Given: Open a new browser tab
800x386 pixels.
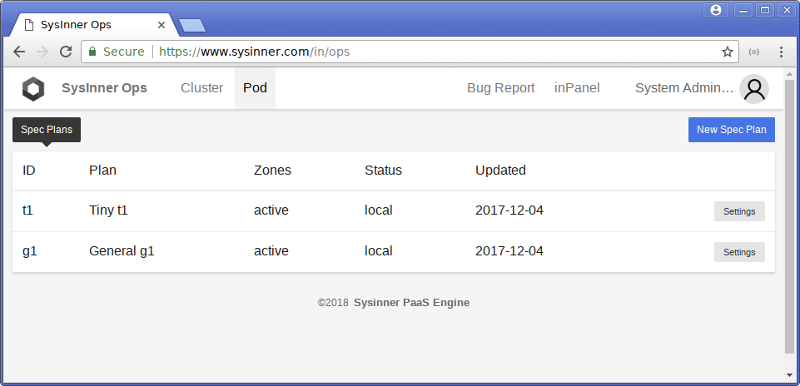Looking at the screenshot, I should pos(192,25).
